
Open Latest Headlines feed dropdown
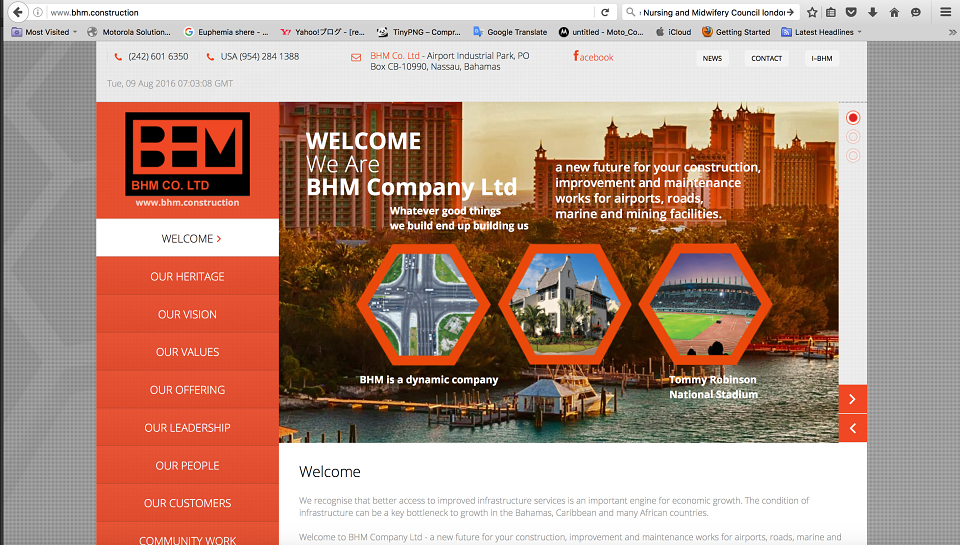click(821, 32)
